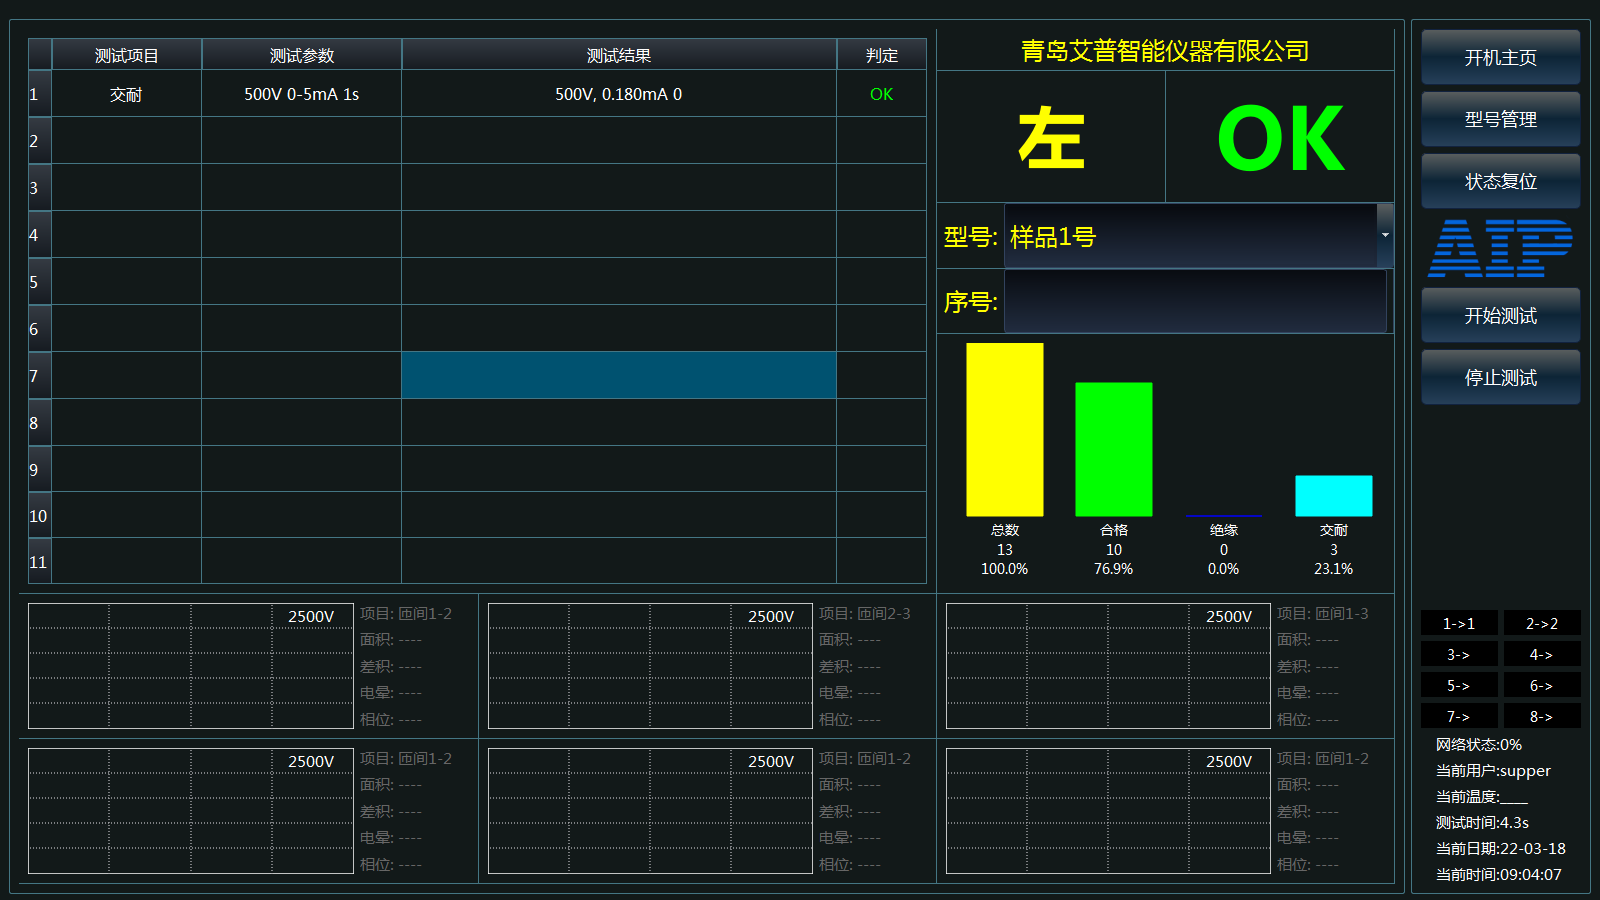
Task: Start testing with 开始测试
Action: pyautogui.click(x=1500, y=315)
